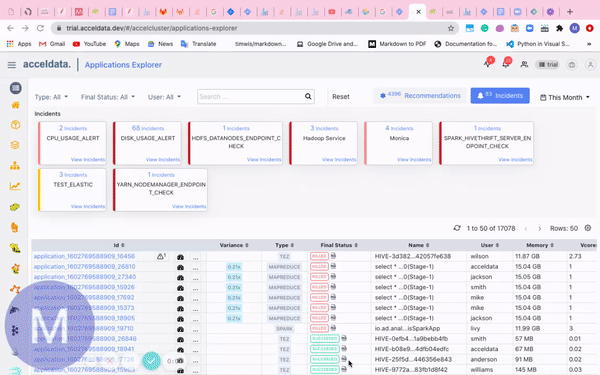
Task: Refresh the applications table
Action: click(457, 228)
